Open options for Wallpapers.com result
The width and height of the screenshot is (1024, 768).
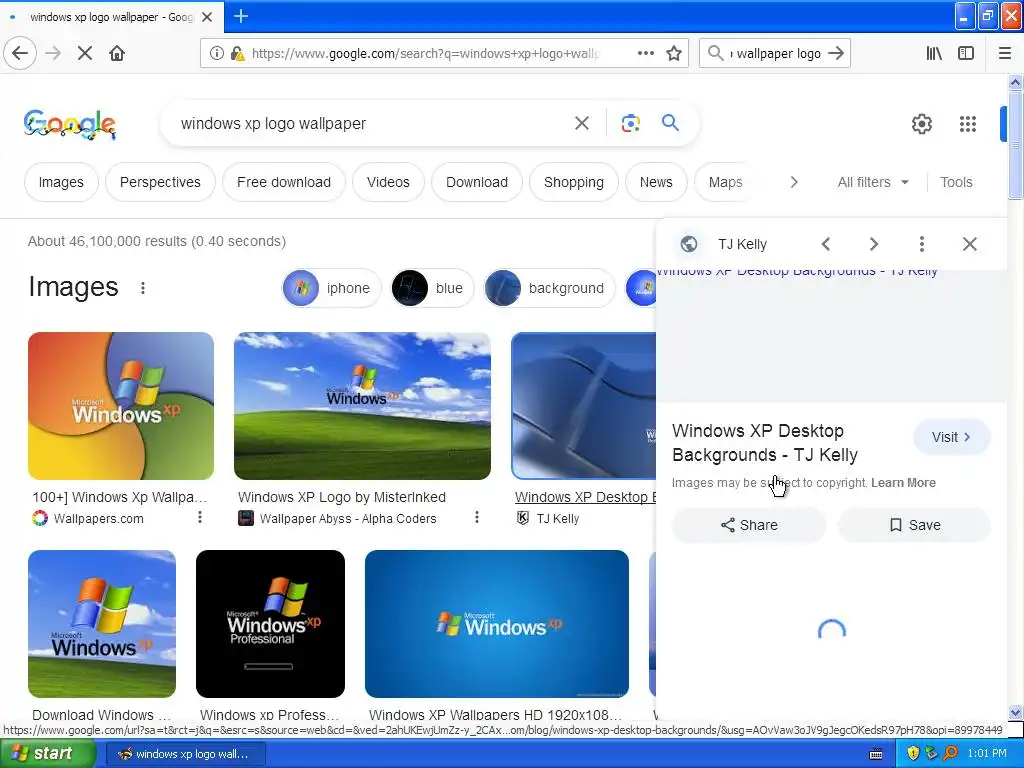[x=200, y=517]
